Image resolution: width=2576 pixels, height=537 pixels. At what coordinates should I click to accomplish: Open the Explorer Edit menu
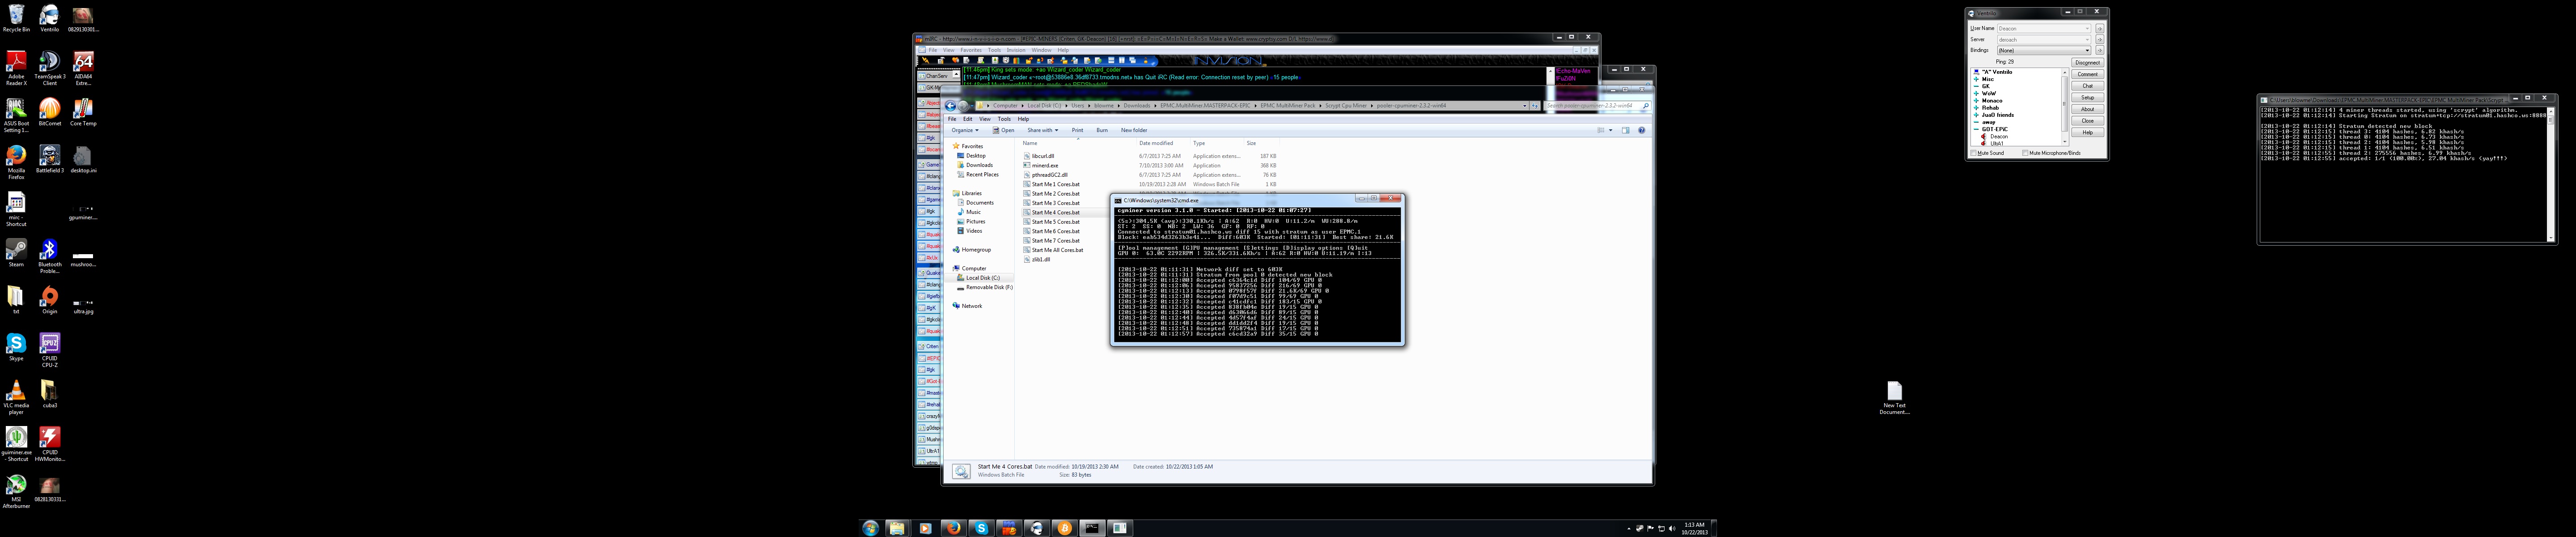967,119
